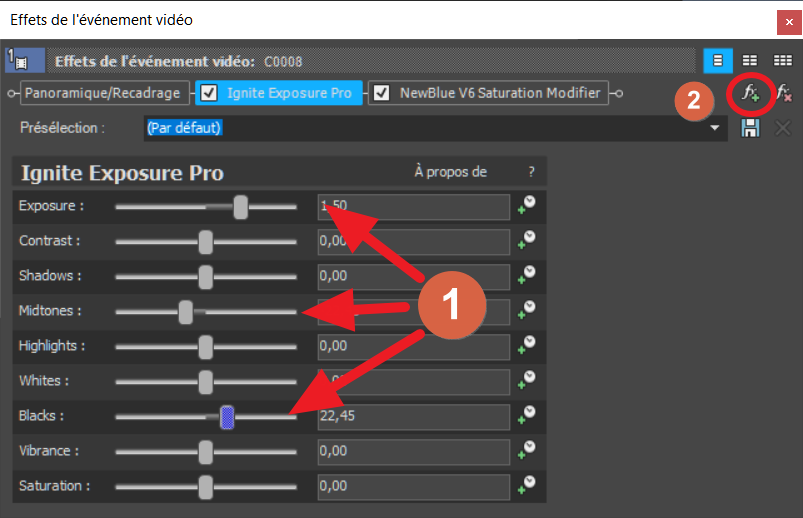This screenshot has height=518, width=803.
Task: Delete preset with the X icon
Action: 783,128
